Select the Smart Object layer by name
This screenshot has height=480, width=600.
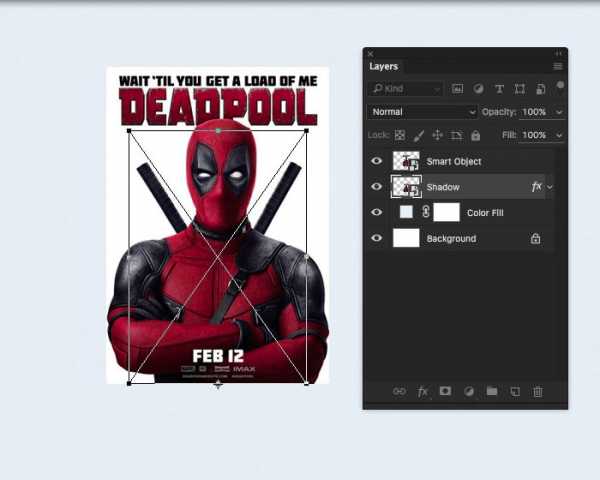tap(454, 161)
